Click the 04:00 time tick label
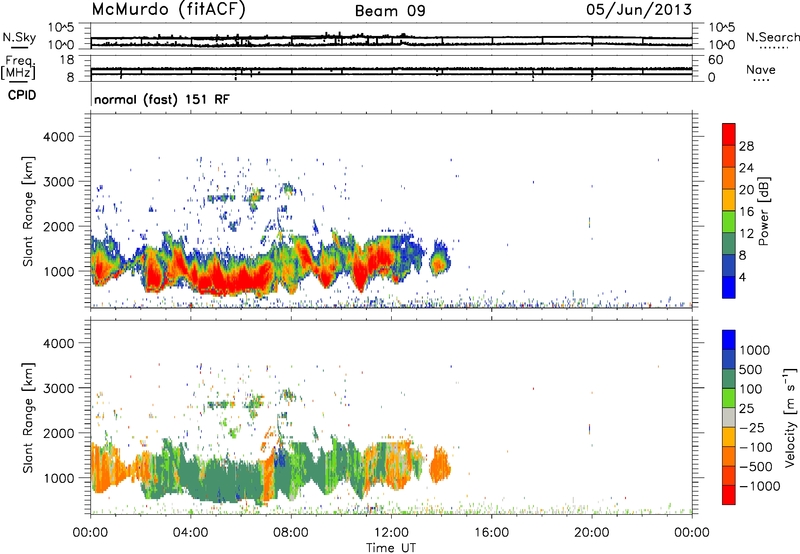Image resolution: width=800 pixels, height=554 pixels. click(191, 533)
